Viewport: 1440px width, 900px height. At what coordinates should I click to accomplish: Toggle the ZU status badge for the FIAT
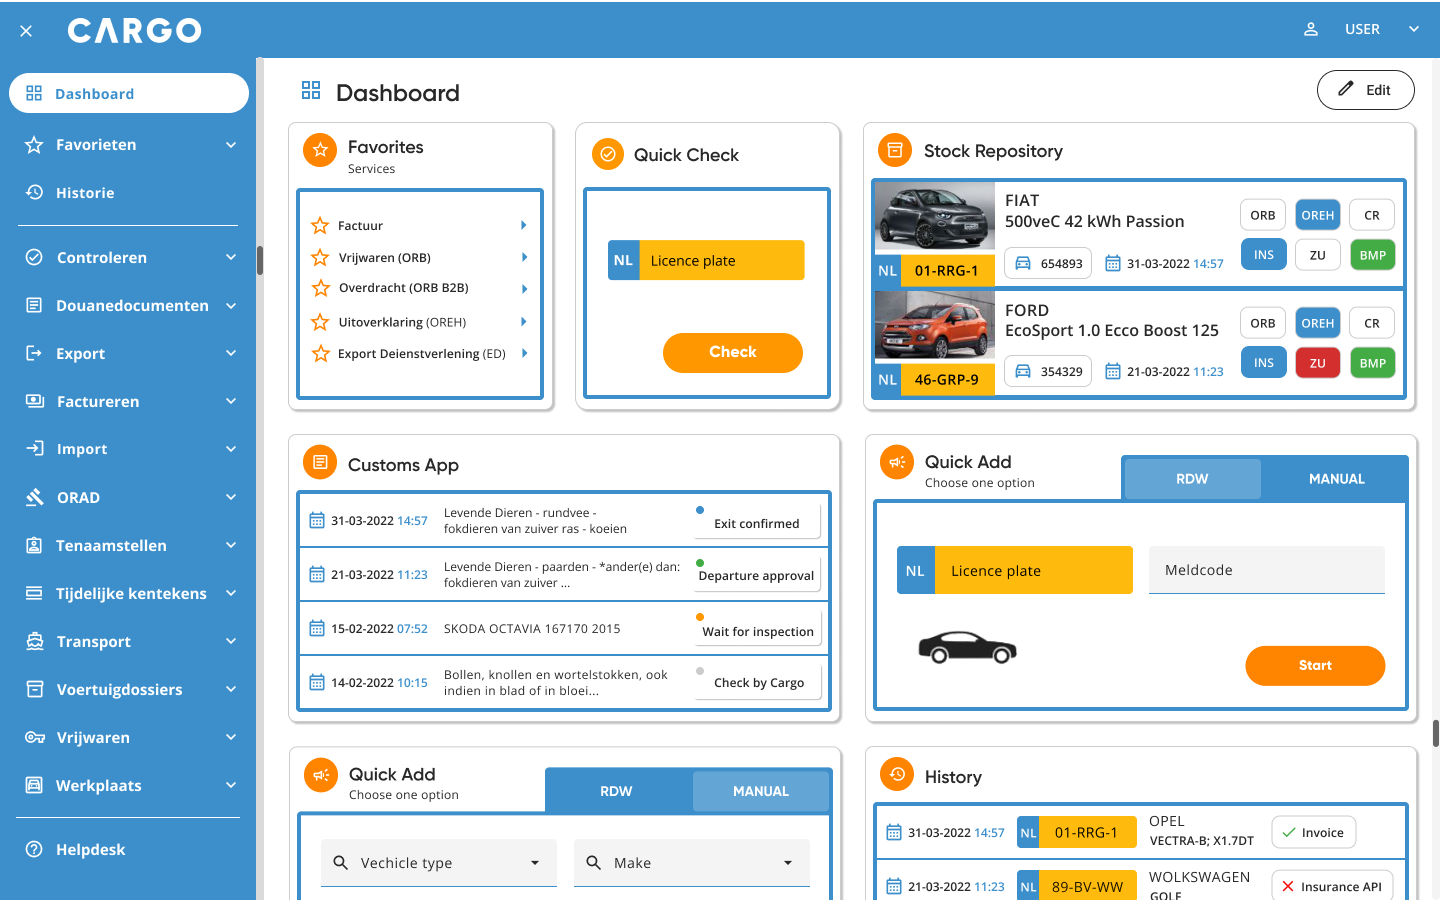(1317, 254)
